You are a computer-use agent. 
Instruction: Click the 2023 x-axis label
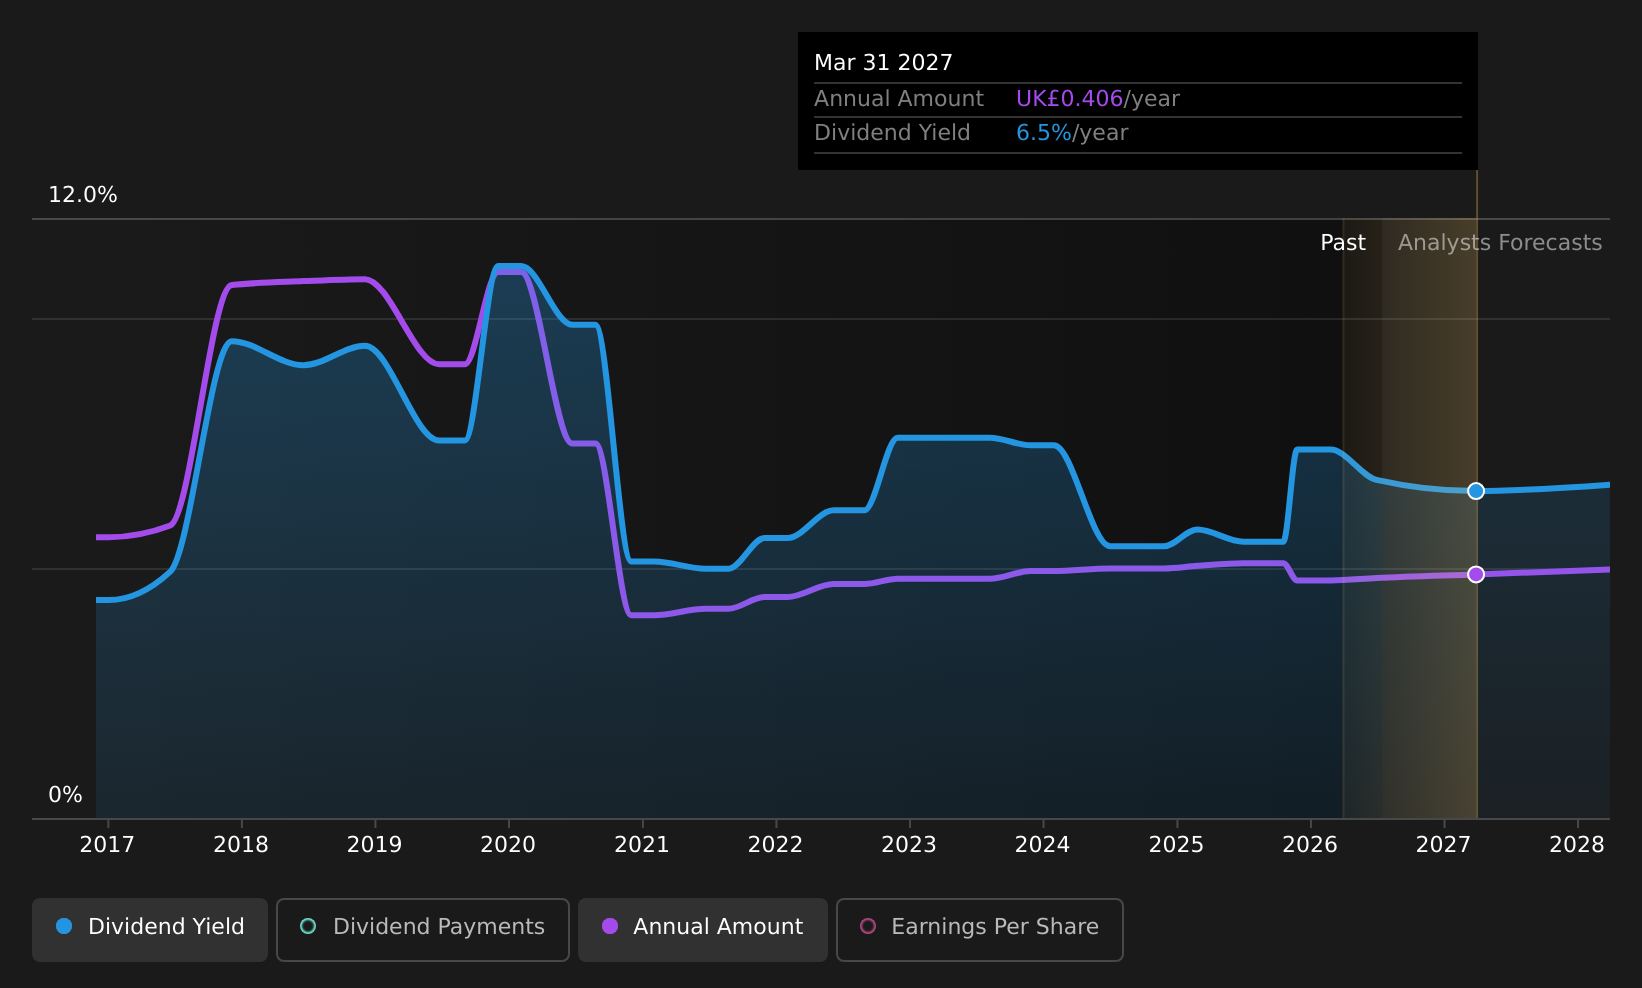[x=909, y=845]
